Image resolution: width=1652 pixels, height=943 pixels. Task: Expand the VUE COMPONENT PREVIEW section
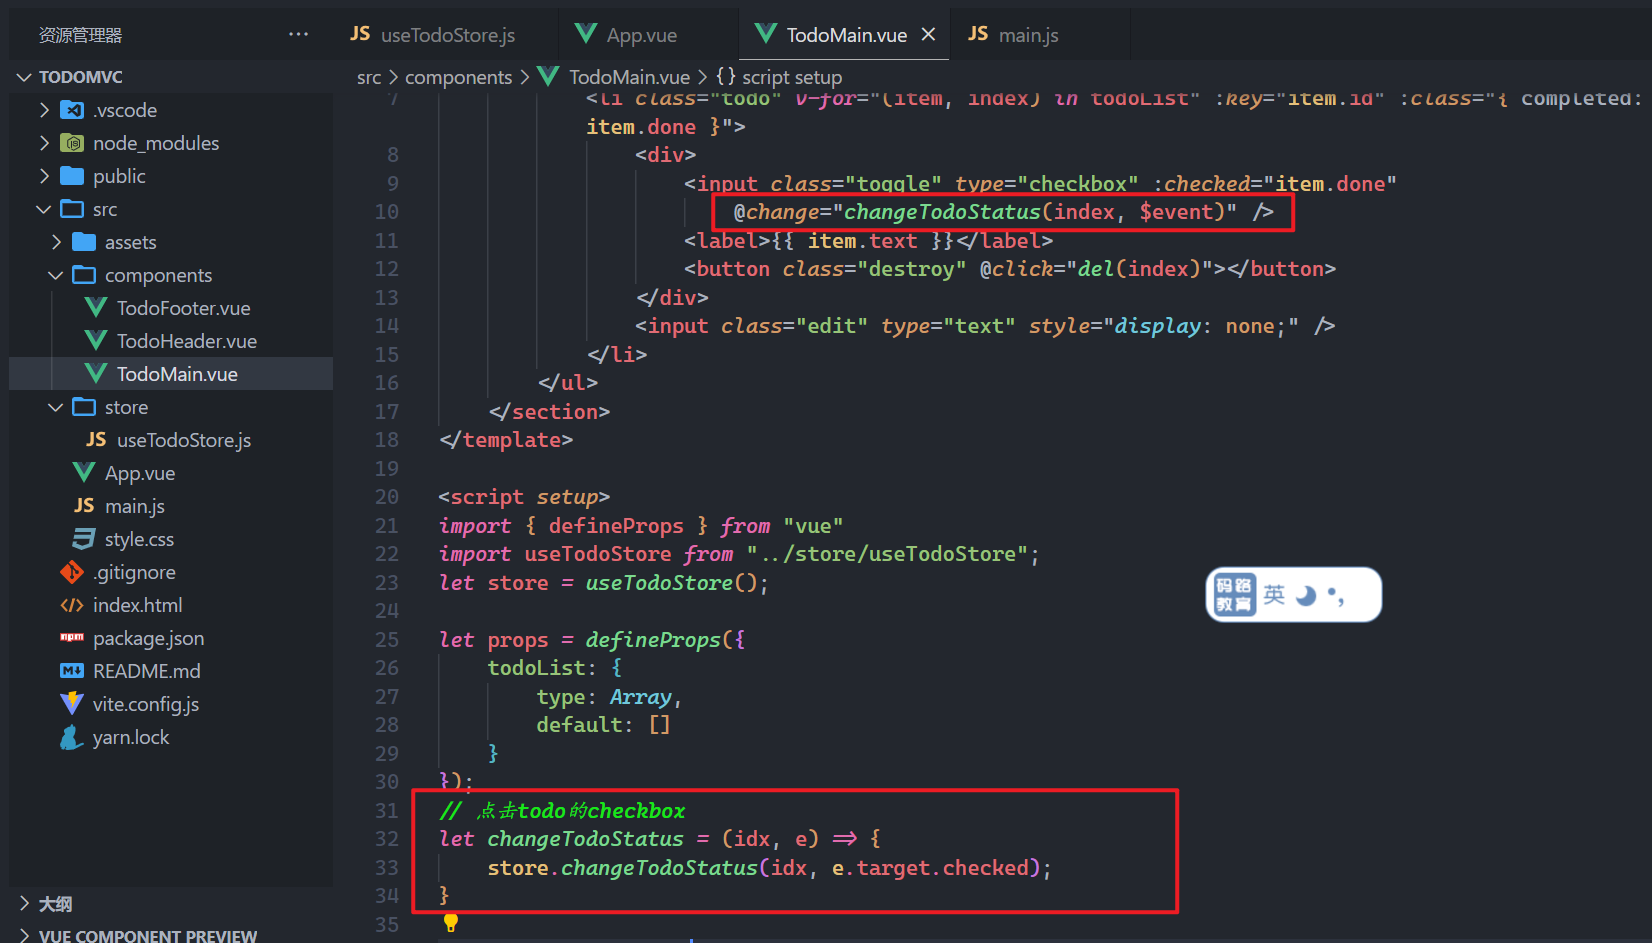point(24,936)
